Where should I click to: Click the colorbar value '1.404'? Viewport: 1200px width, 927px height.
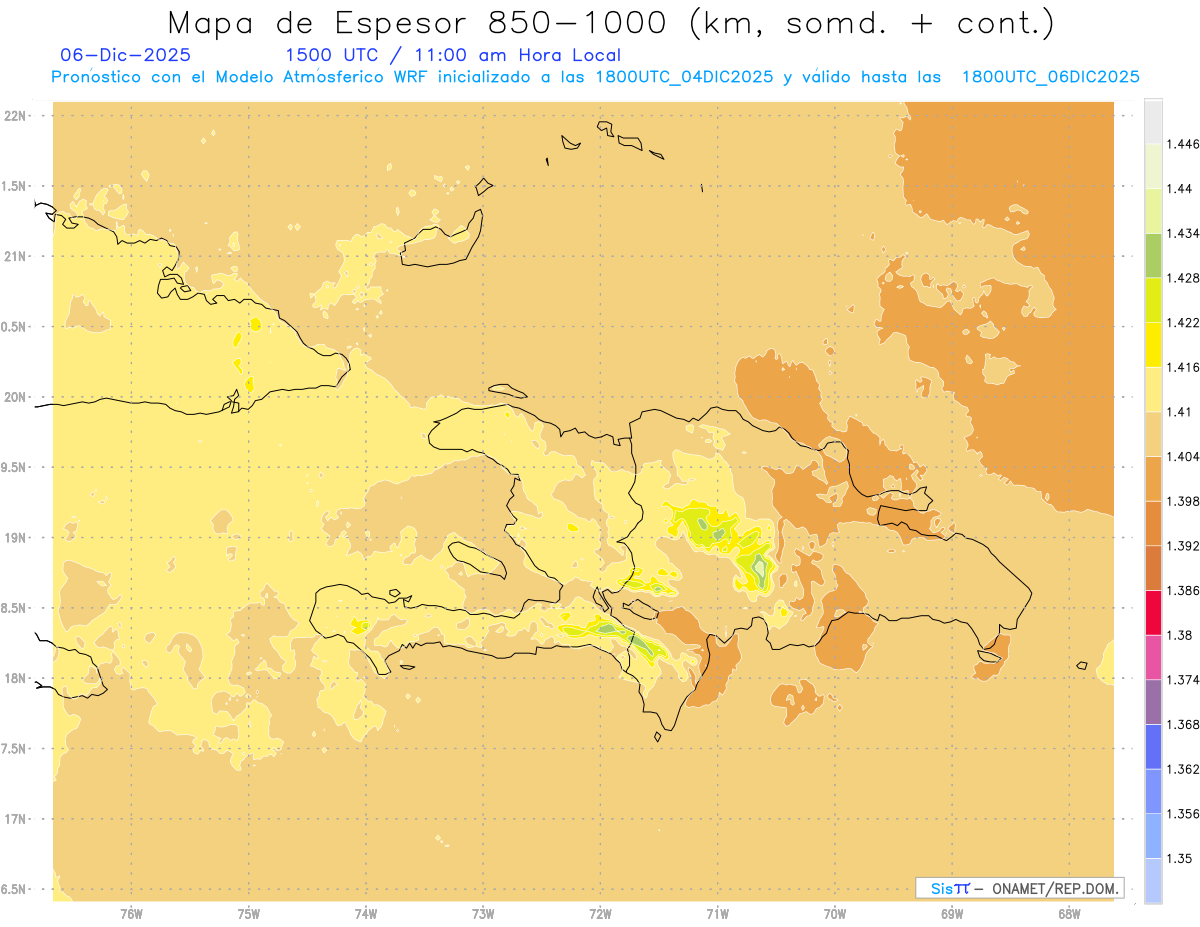click(x=1183, y=456)
